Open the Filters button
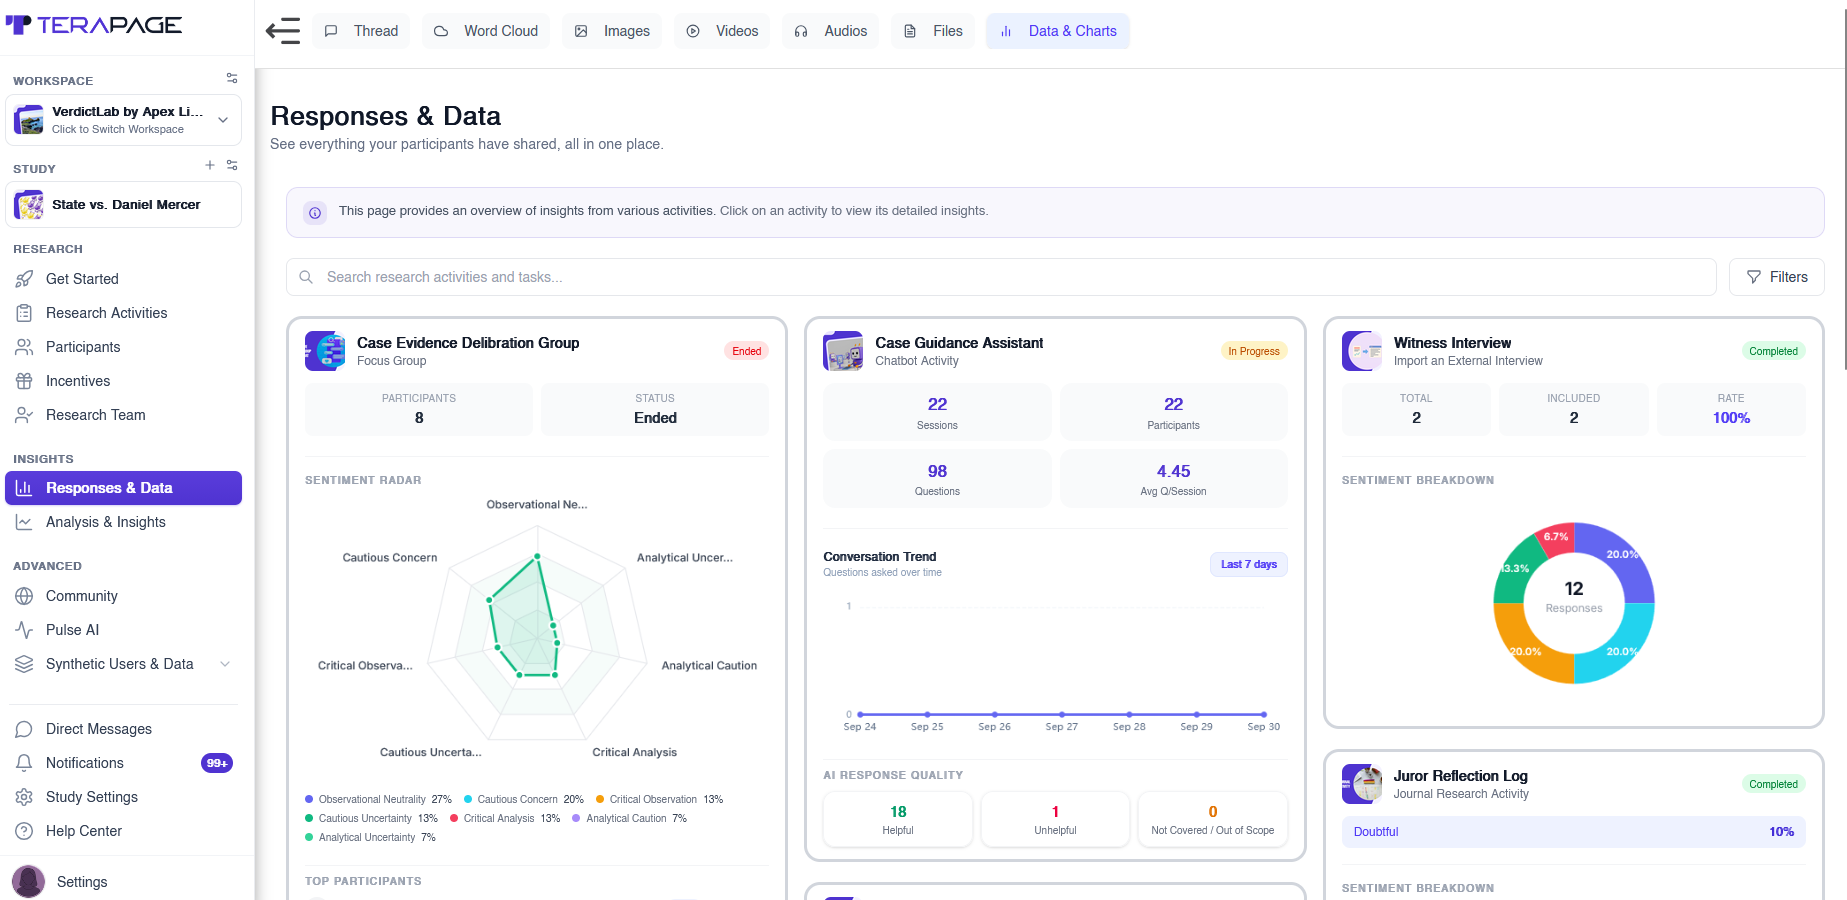Viewport: 1847px width, 900px height. pyautogui.click(x=1776, y=277)
